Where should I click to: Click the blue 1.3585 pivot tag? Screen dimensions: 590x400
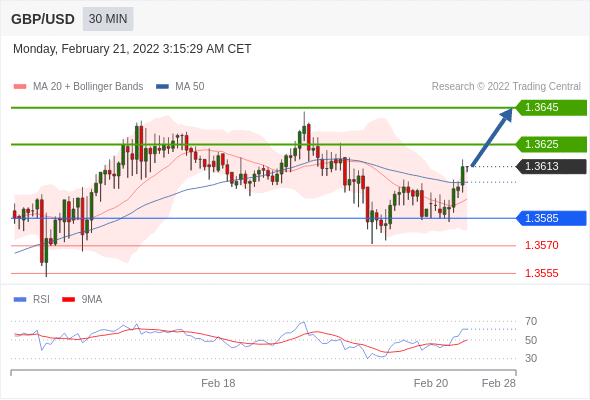coord(551,218)
